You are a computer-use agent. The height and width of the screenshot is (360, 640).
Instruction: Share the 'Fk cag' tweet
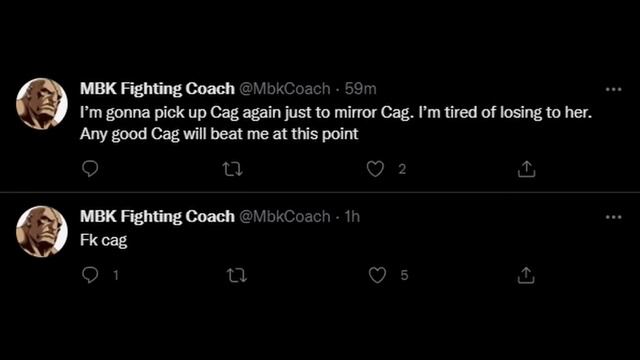526,275
